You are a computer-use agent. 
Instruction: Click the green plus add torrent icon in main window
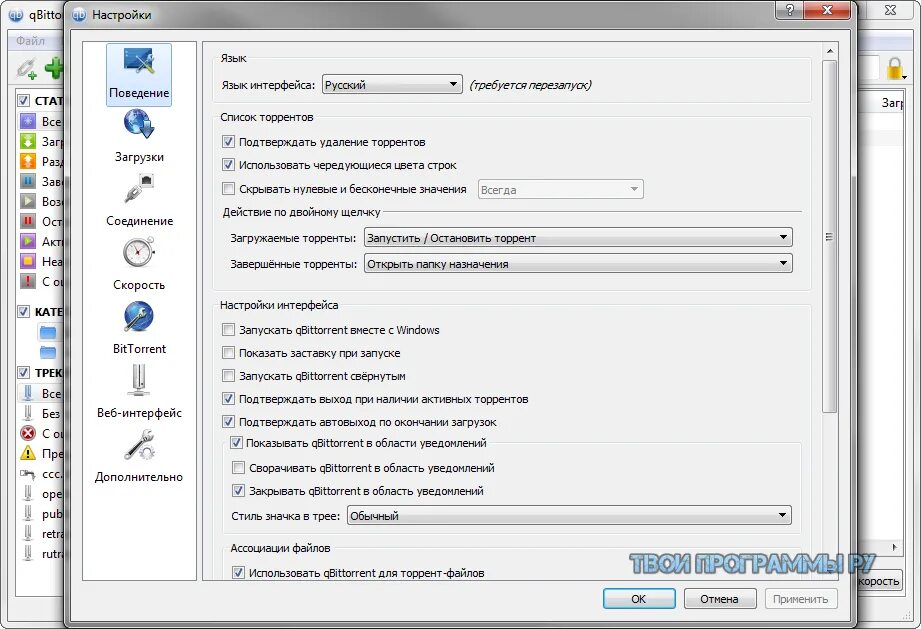[54, 68]
